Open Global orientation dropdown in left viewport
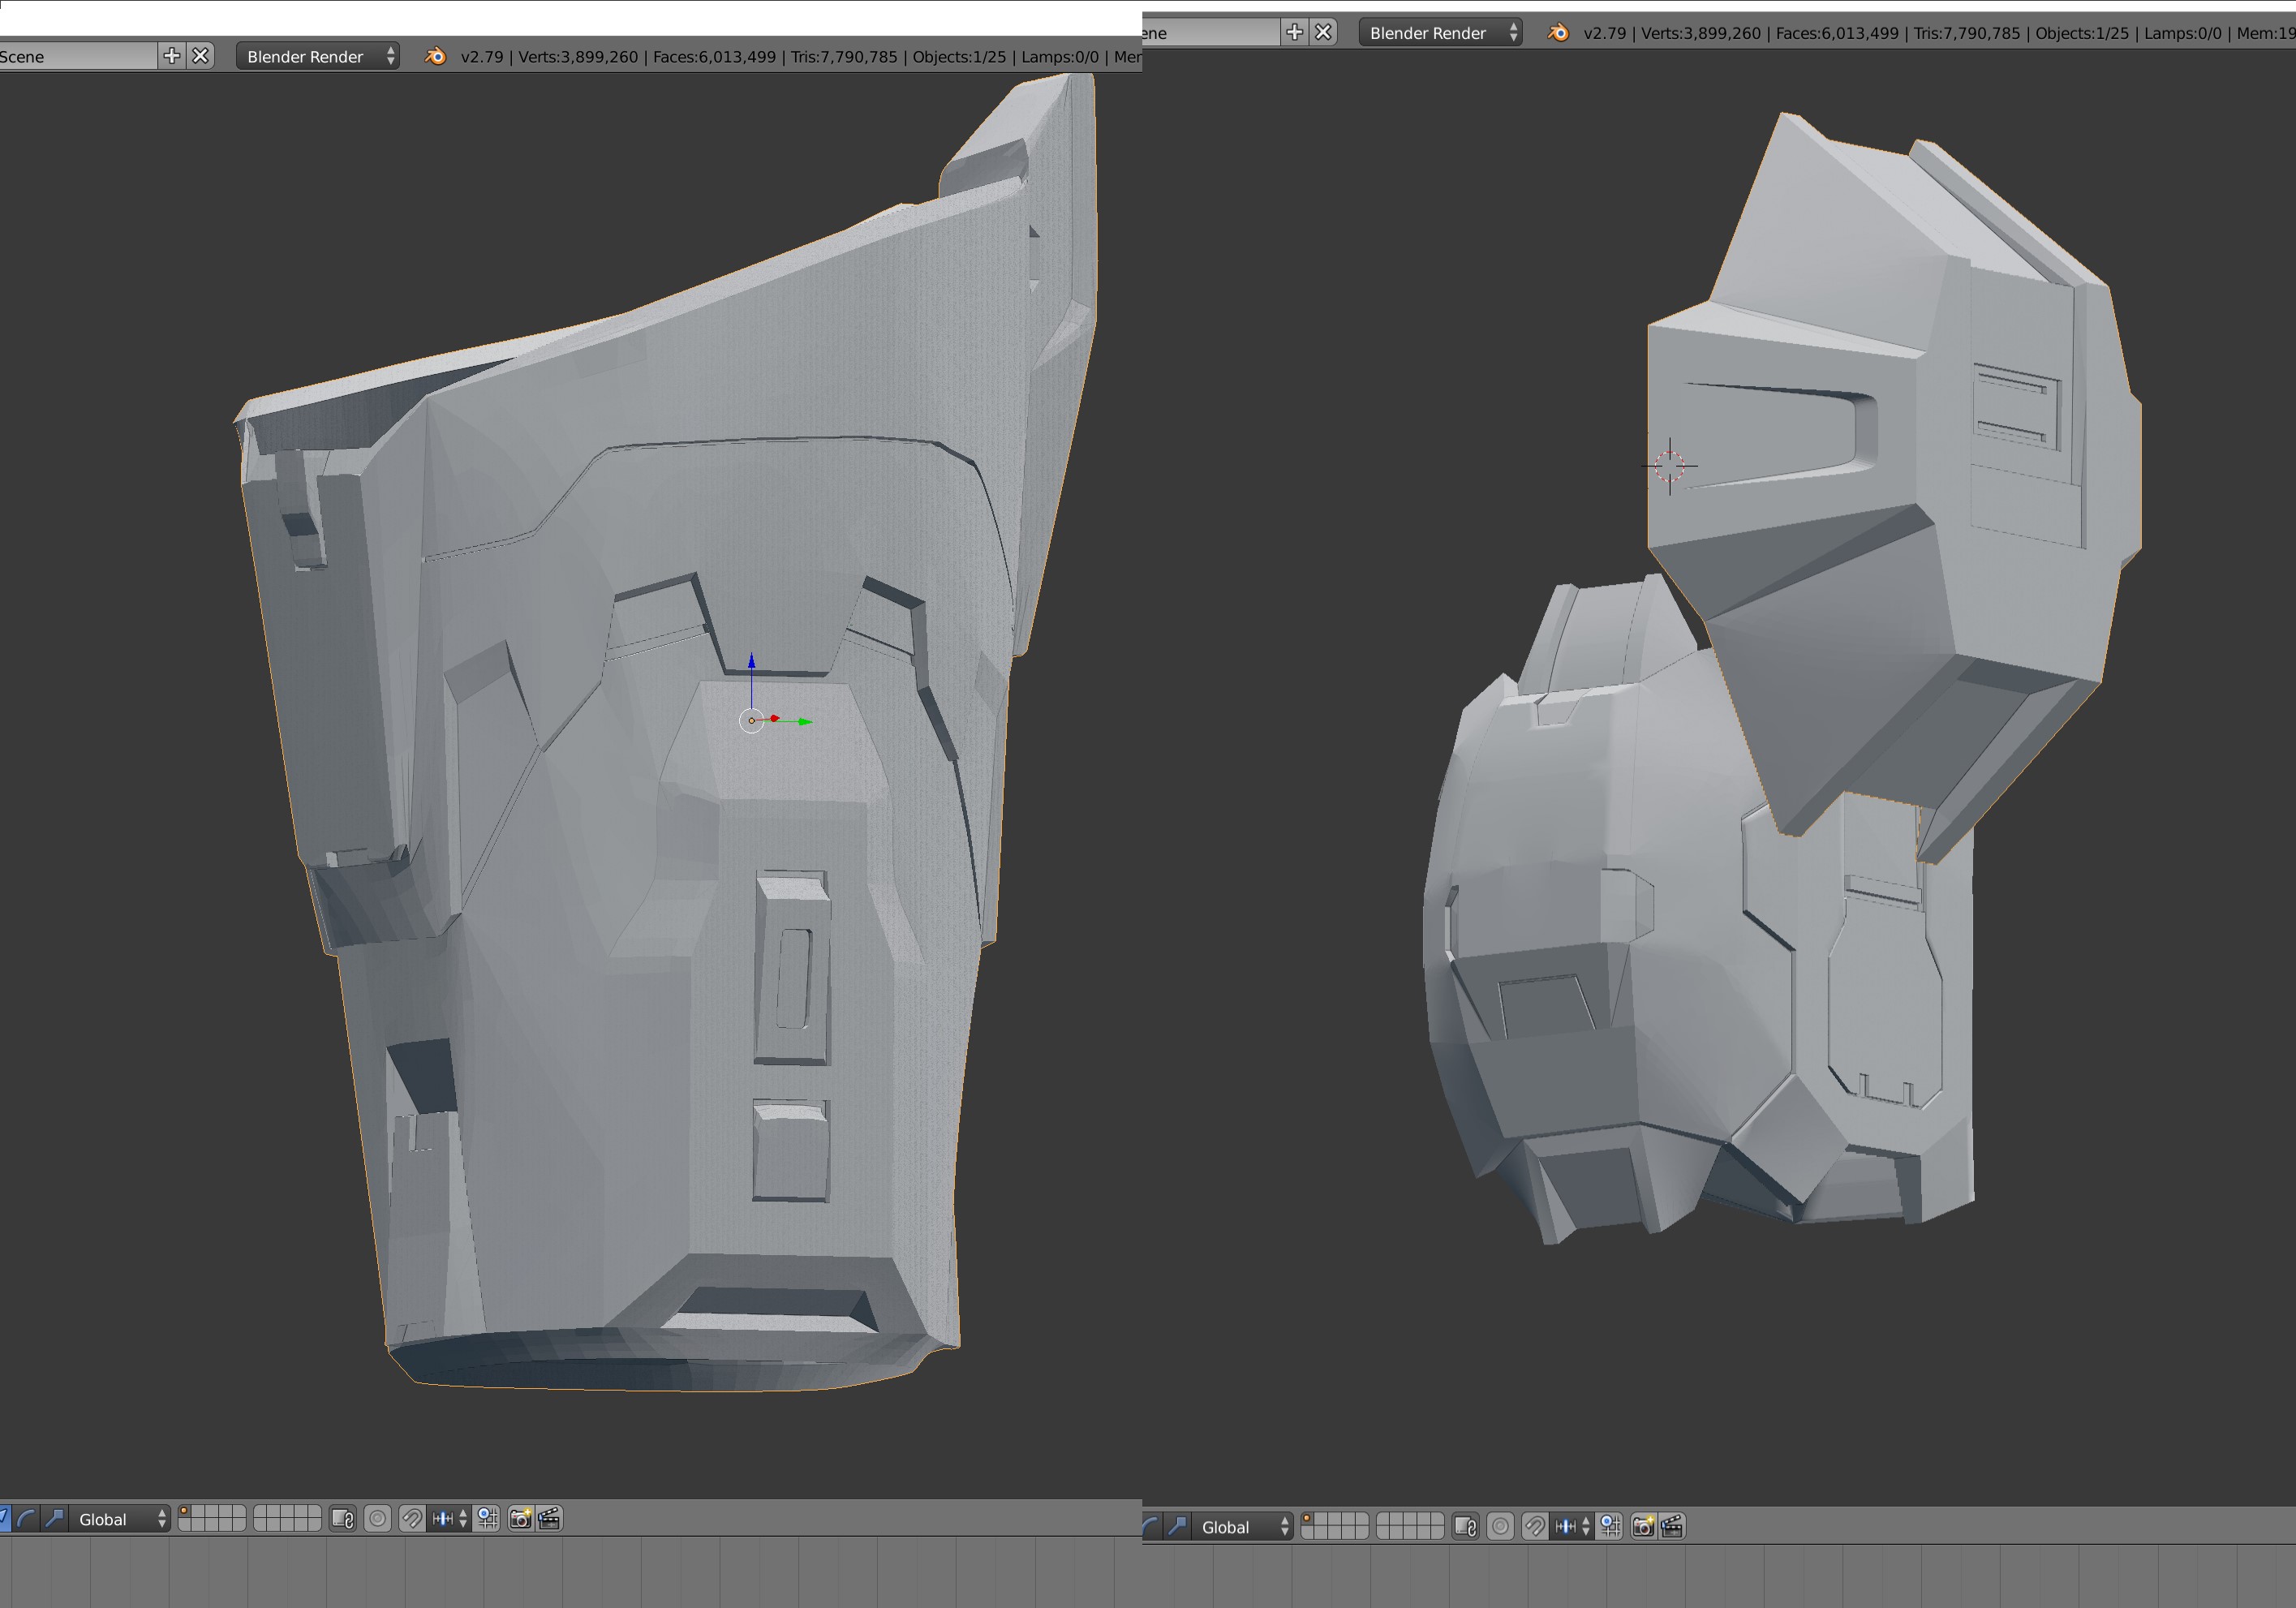Viewport: 2296px width, 1608px height. click(x=120, y=1519)
